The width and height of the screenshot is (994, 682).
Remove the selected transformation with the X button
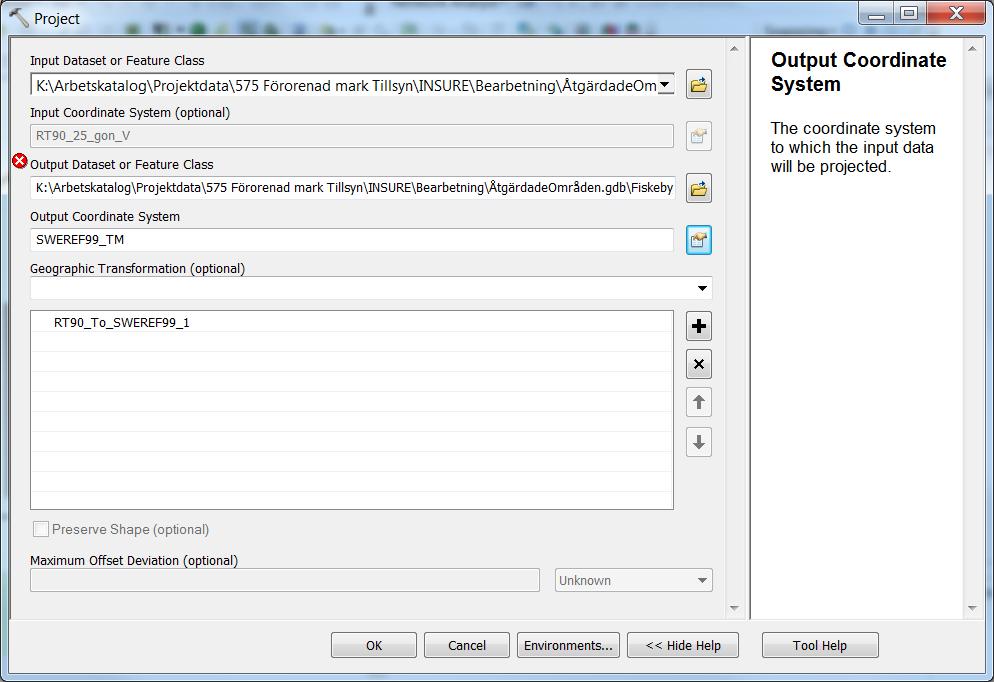click(x=699, y=364)
